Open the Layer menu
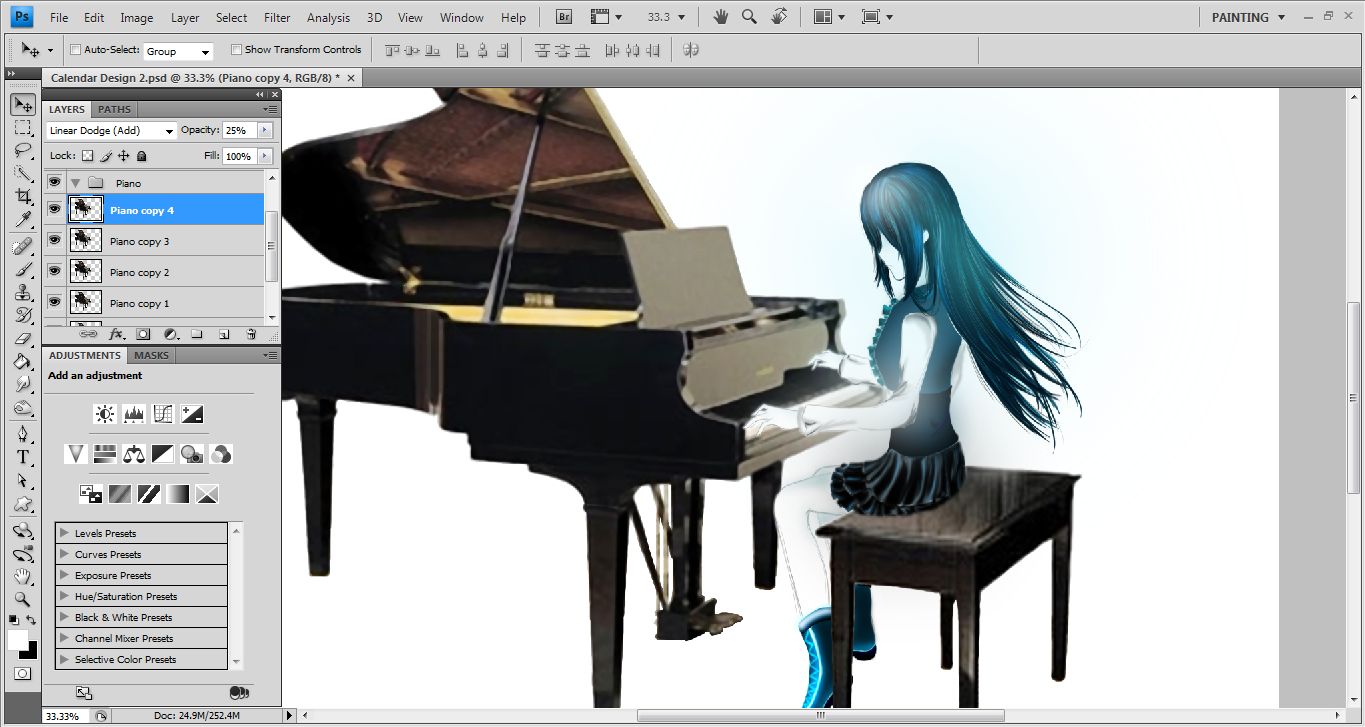The height and width of the screenshot is (727, 1365). point(185,17)
